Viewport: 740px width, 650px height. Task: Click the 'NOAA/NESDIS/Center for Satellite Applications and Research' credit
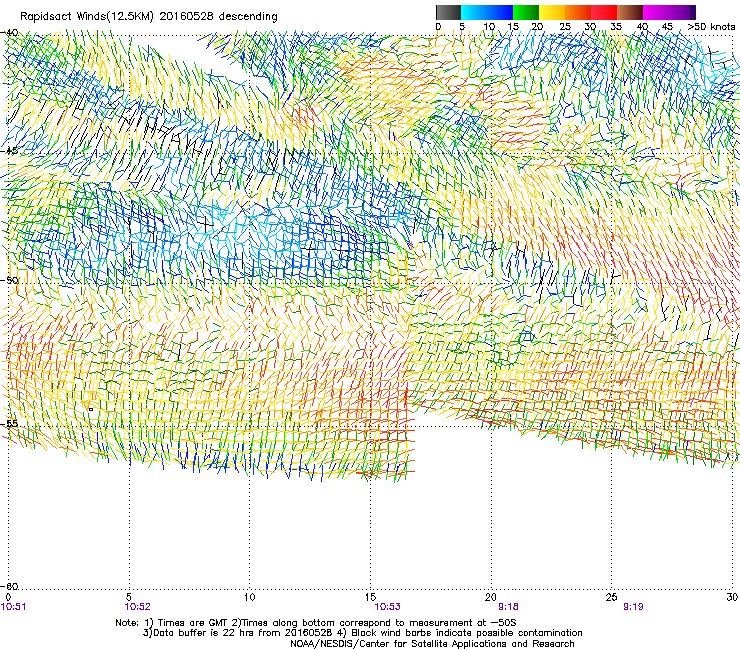(x=432, y=644)
